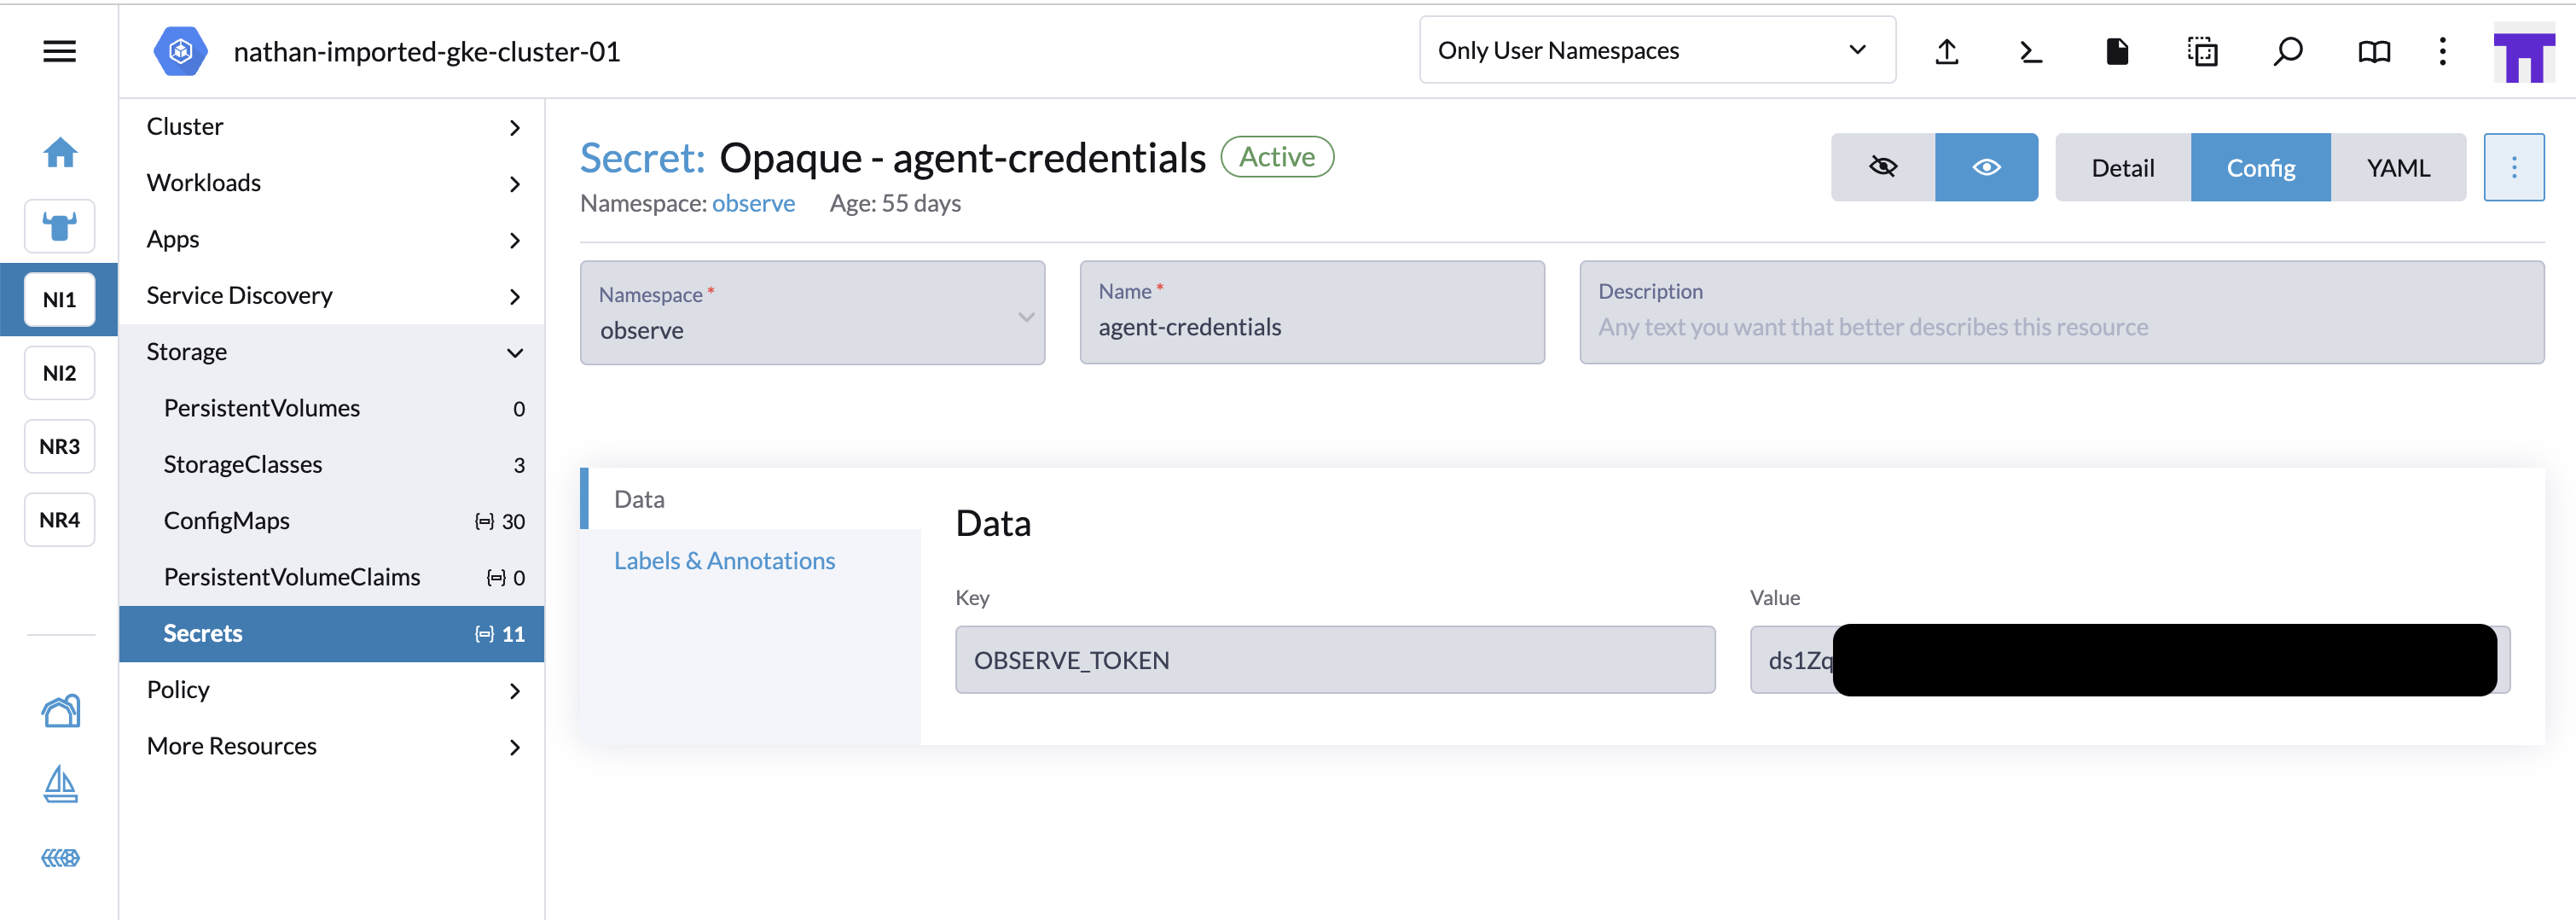Image resolution: width=2576 pixels, height=920 pixels.
Task: Open the hamburger navigation menu
Action: coord(59,51)
